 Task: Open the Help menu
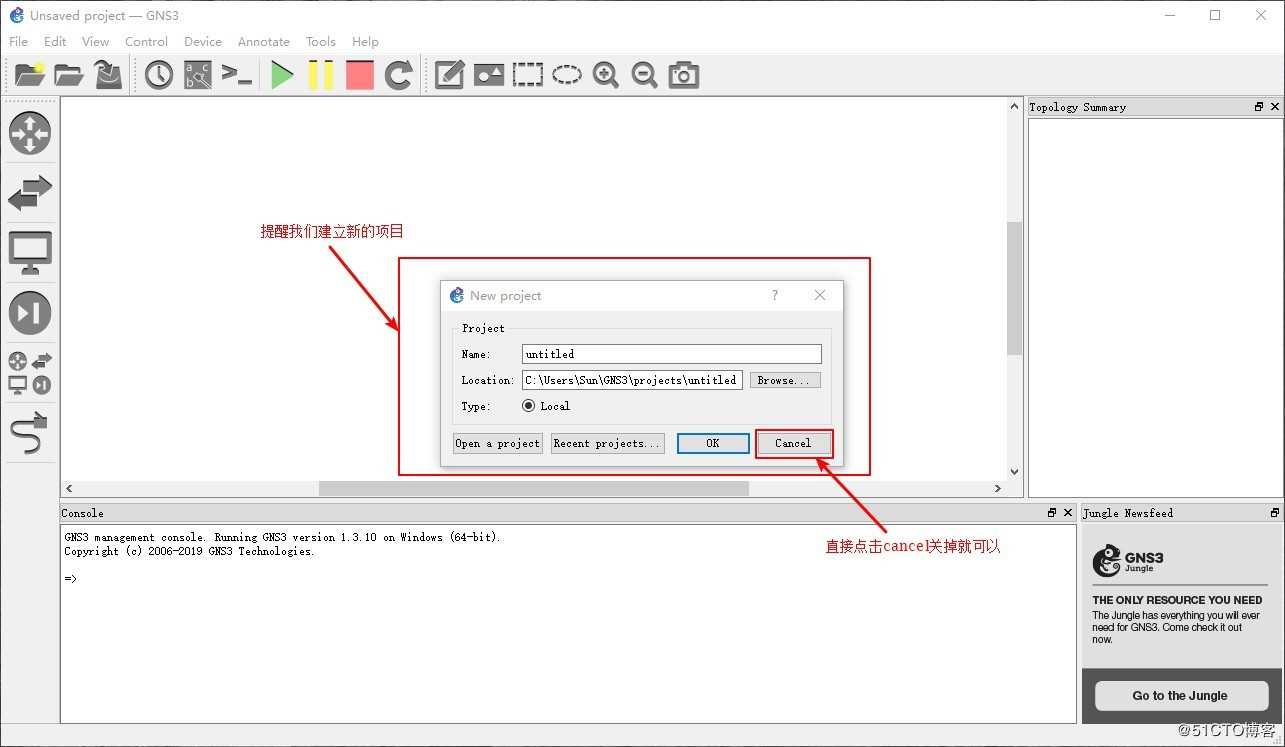click(x=365, y=41)
